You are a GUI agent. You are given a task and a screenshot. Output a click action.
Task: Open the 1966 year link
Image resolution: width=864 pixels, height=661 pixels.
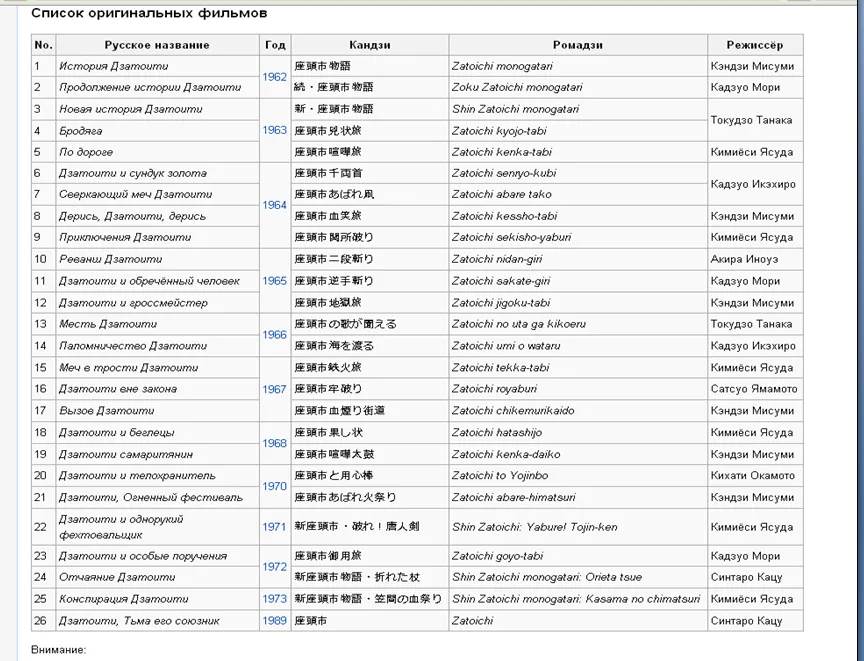[x=274, y=335]
